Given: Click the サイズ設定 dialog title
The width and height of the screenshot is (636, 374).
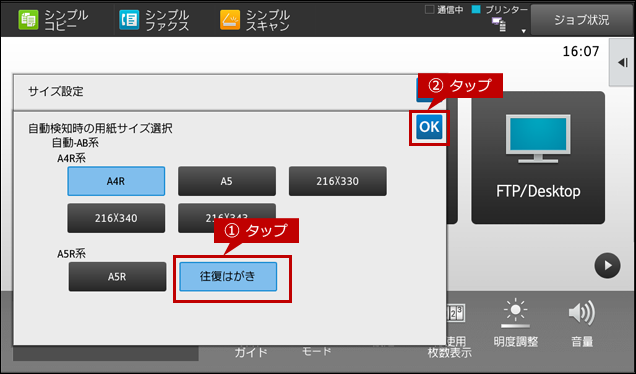Looking at the screenshot, I should pos(56,91).
